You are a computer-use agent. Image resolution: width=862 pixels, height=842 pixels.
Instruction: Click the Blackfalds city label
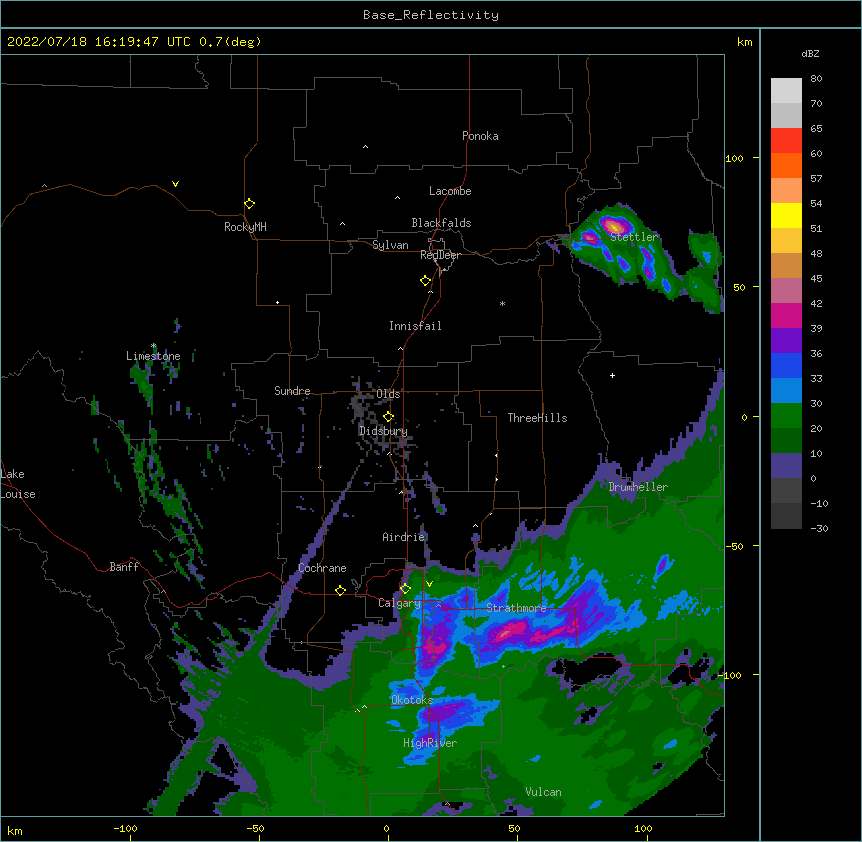point(441,223)
